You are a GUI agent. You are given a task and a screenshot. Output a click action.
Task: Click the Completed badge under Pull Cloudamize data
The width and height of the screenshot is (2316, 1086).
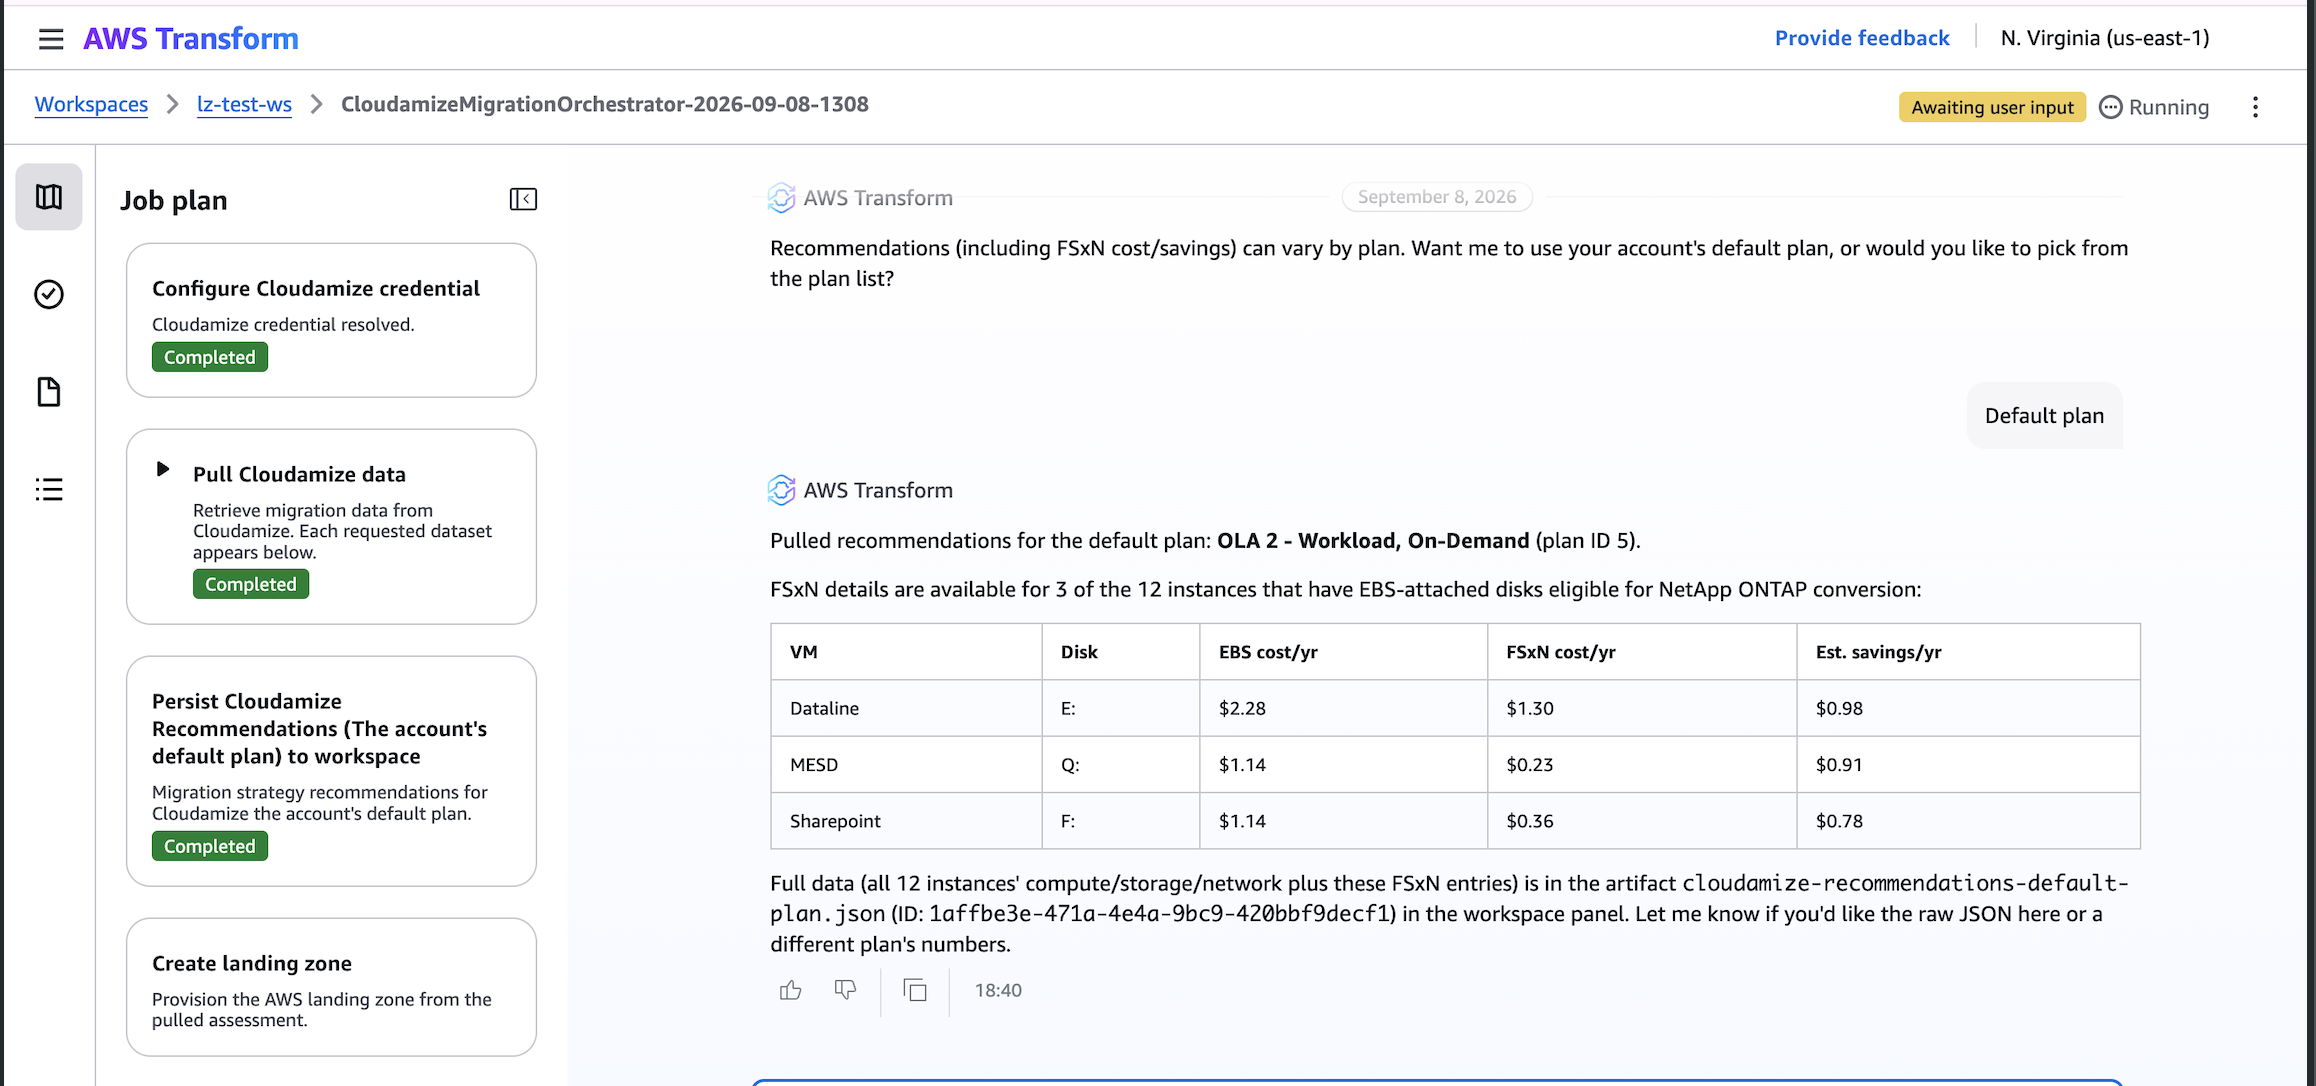251,584
